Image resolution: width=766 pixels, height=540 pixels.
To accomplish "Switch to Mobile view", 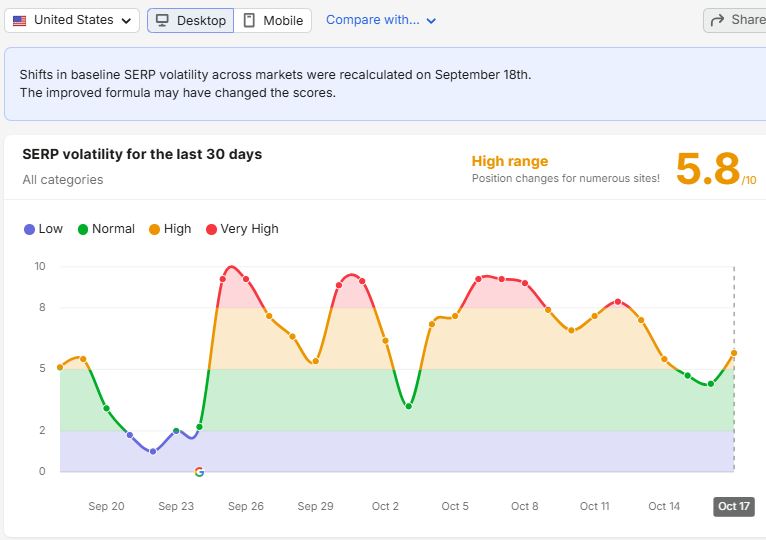I will point(273,21).
